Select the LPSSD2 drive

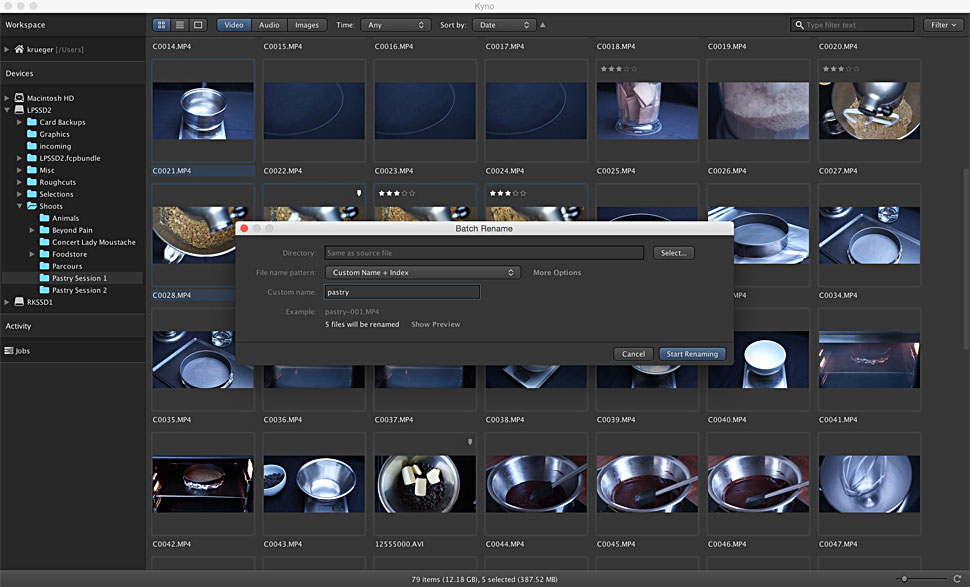point(33,110)
